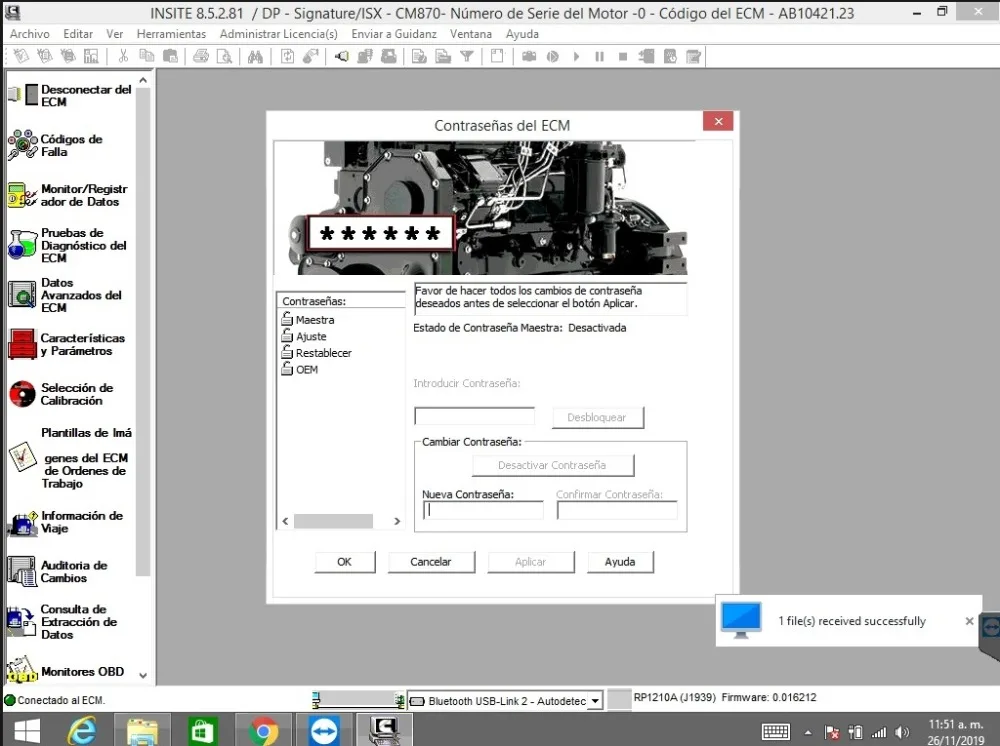Screen dimensions: 1000x746
Task: Open the touch keyboard tray icon
Action: [776, 732]
